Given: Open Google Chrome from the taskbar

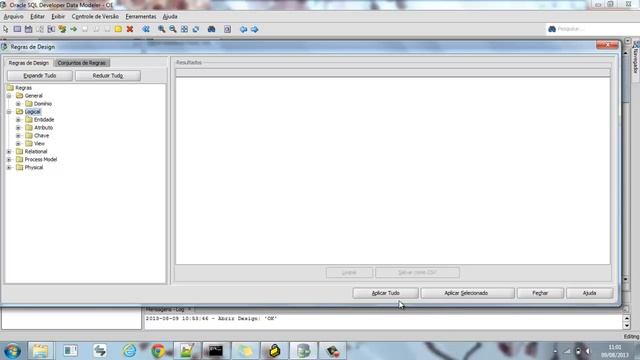Looking at the screenshot, I should 158,351.
